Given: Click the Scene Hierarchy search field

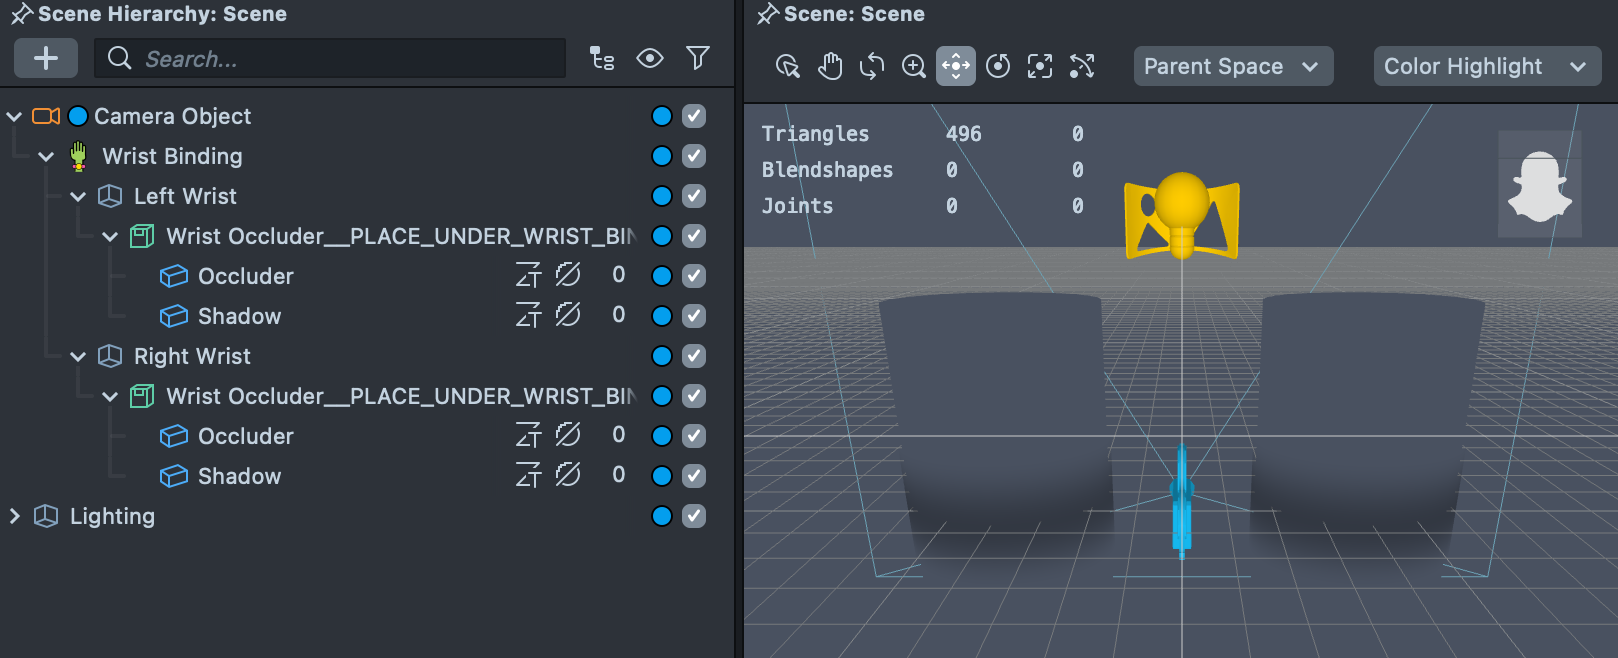Looking at the screenshot, I should click(330, 59).
